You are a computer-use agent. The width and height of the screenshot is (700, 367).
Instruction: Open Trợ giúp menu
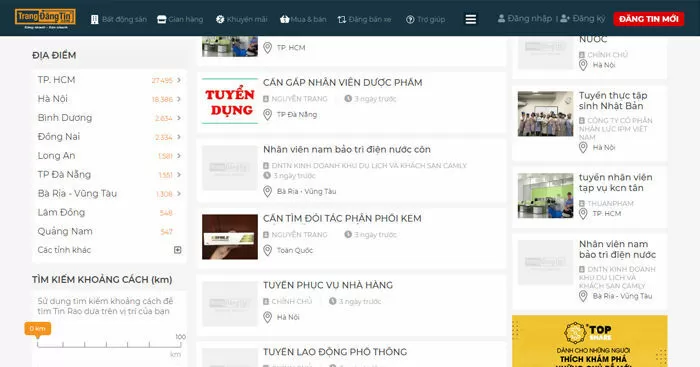(x=425, y=19)
